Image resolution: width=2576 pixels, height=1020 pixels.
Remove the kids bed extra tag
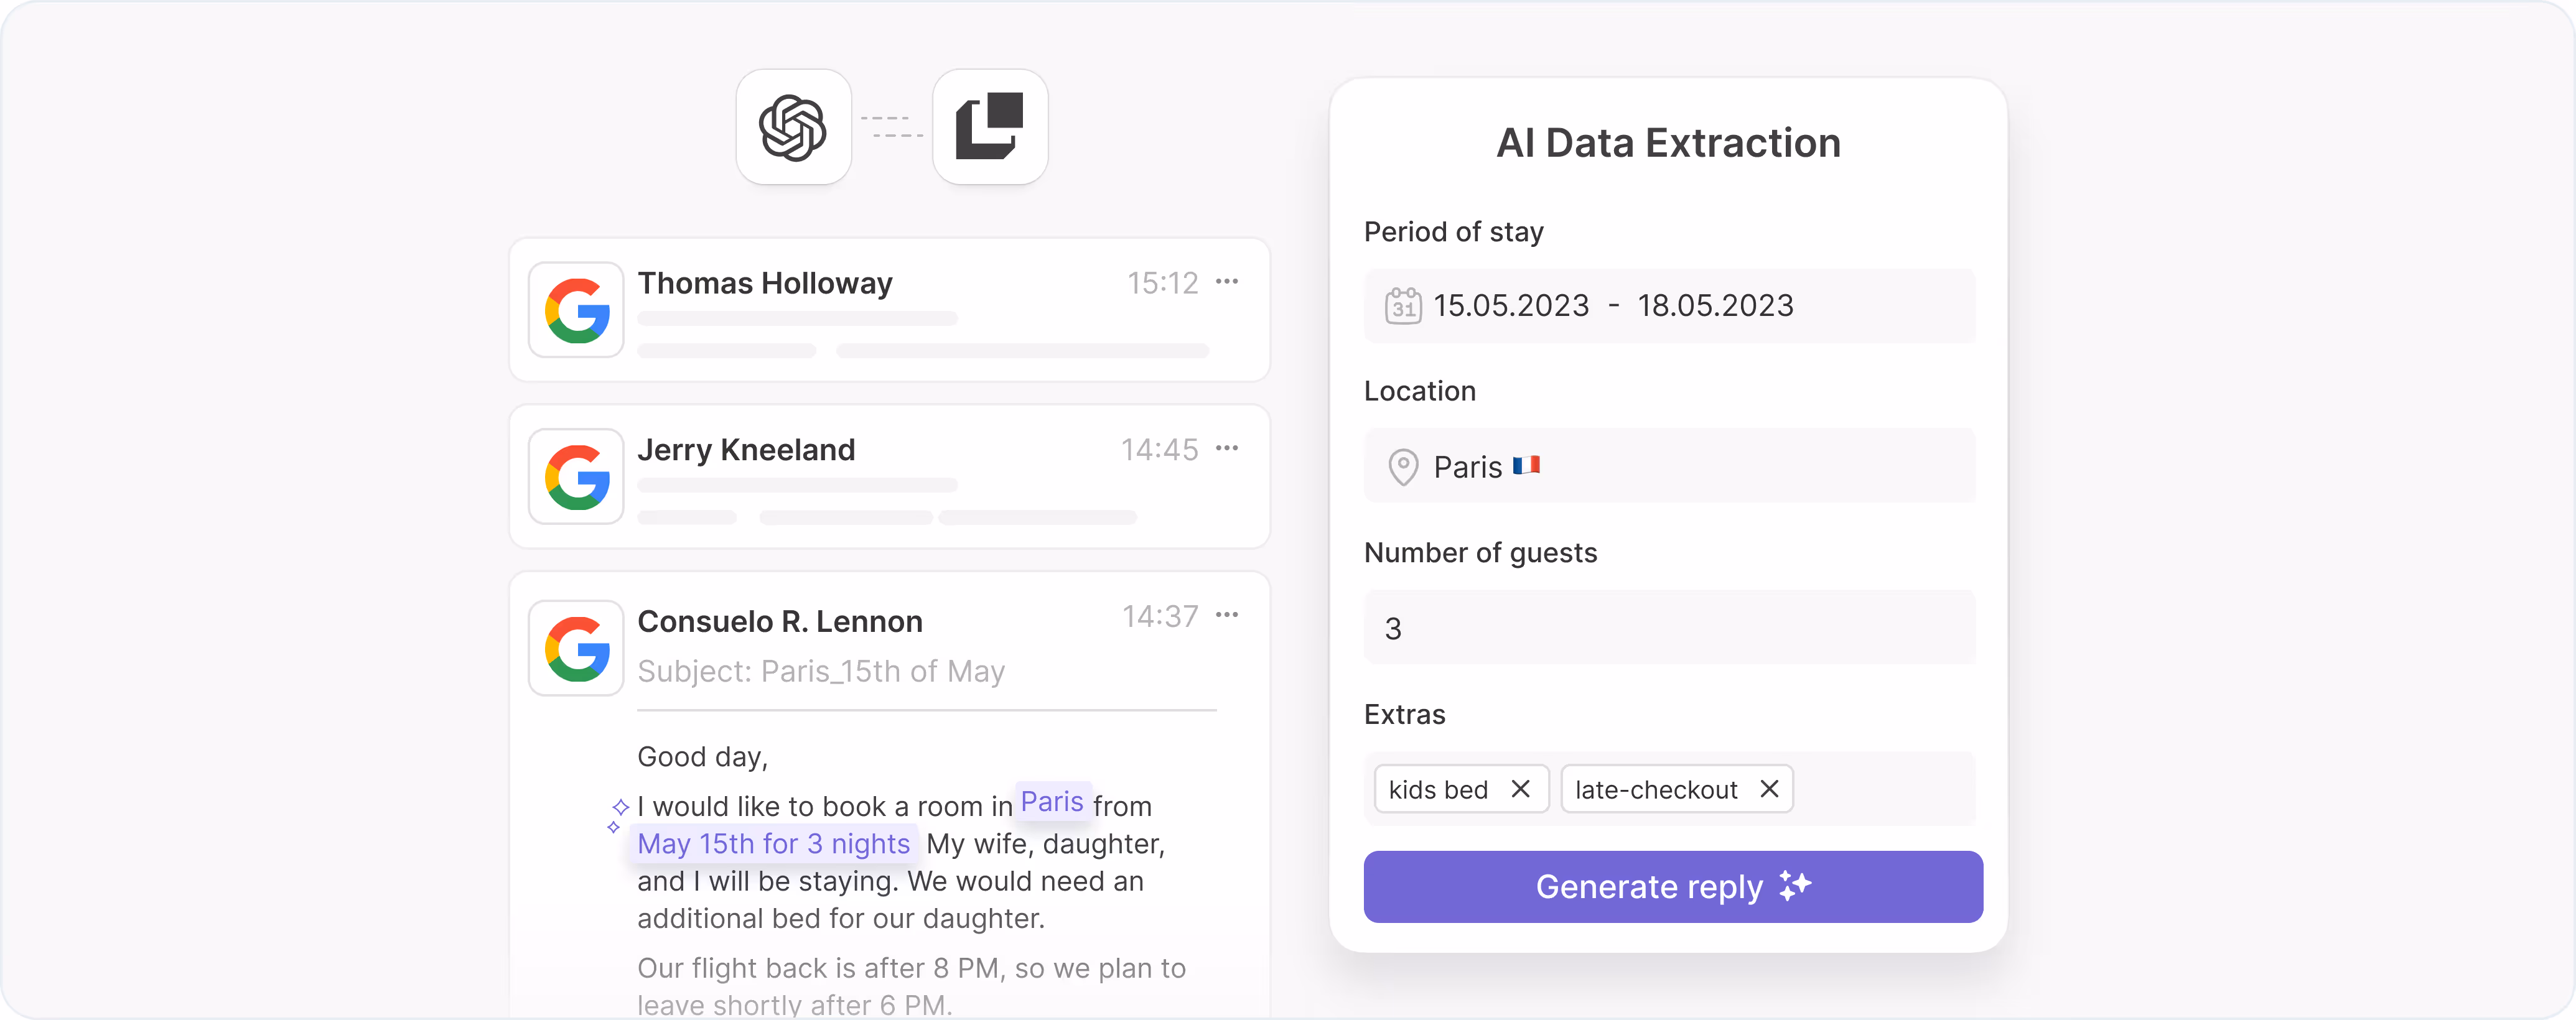click(1521, 789)
